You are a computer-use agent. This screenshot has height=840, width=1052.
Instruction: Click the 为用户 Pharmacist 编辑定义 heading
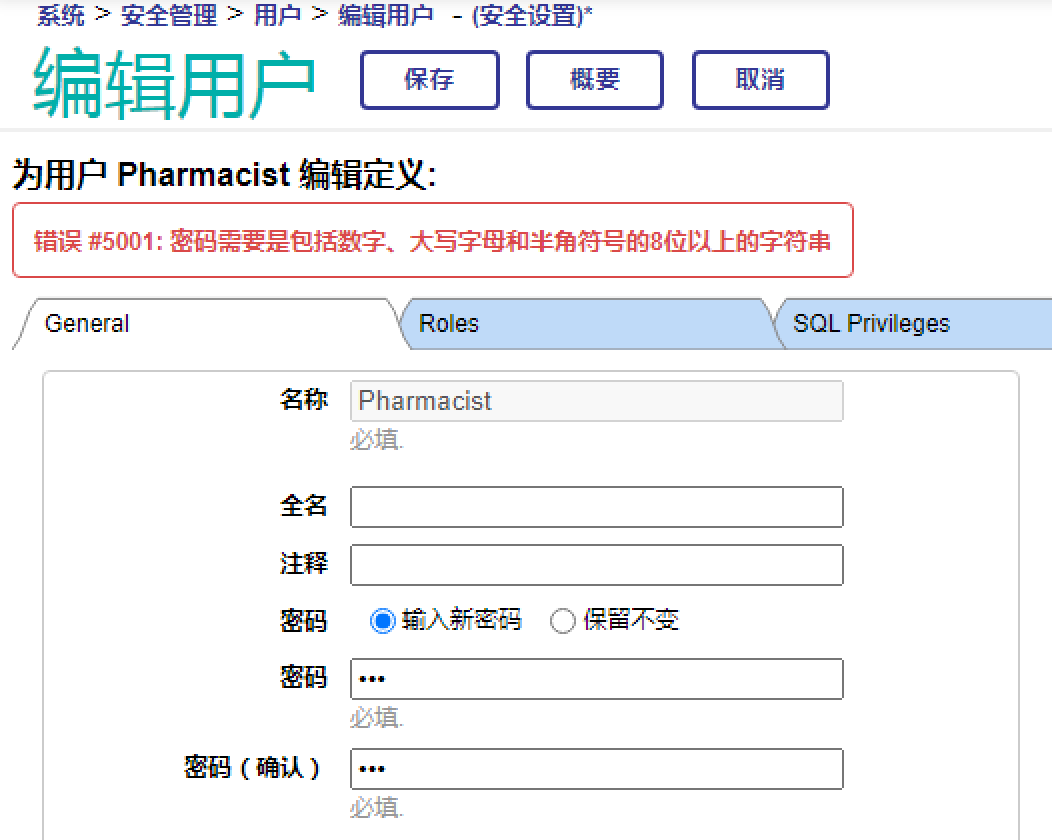225,176
